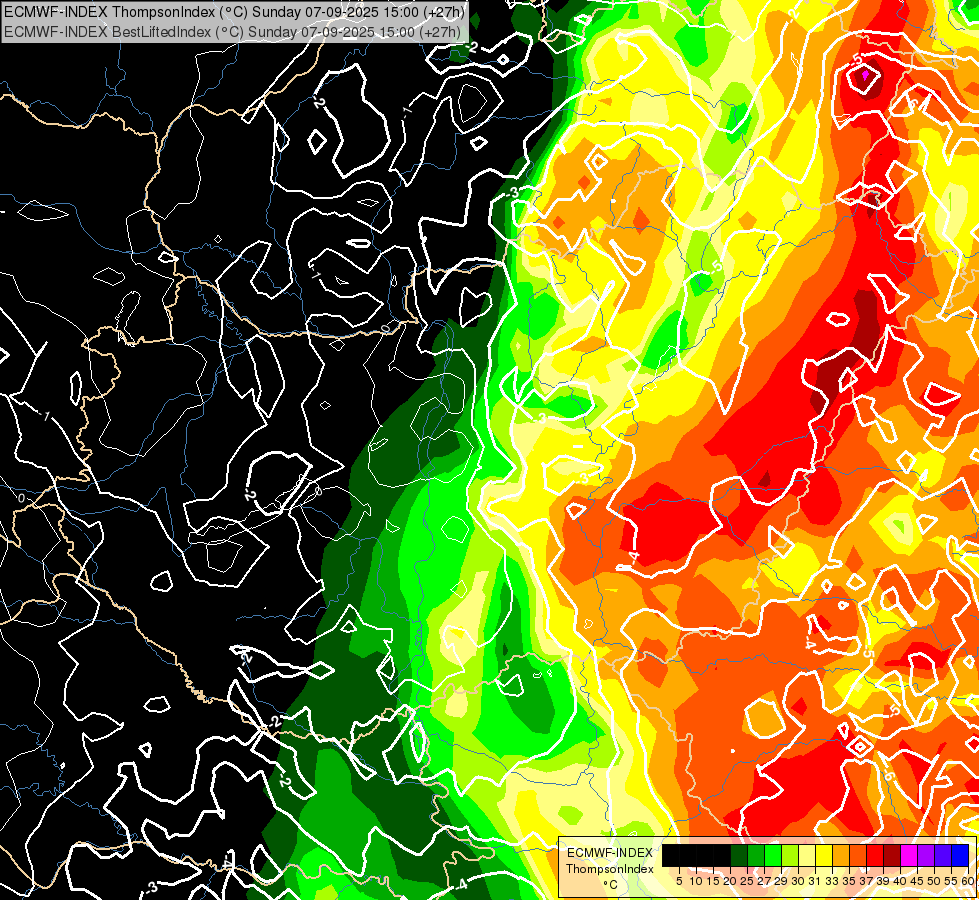Click the legend tick value '37'

point(867,881)
